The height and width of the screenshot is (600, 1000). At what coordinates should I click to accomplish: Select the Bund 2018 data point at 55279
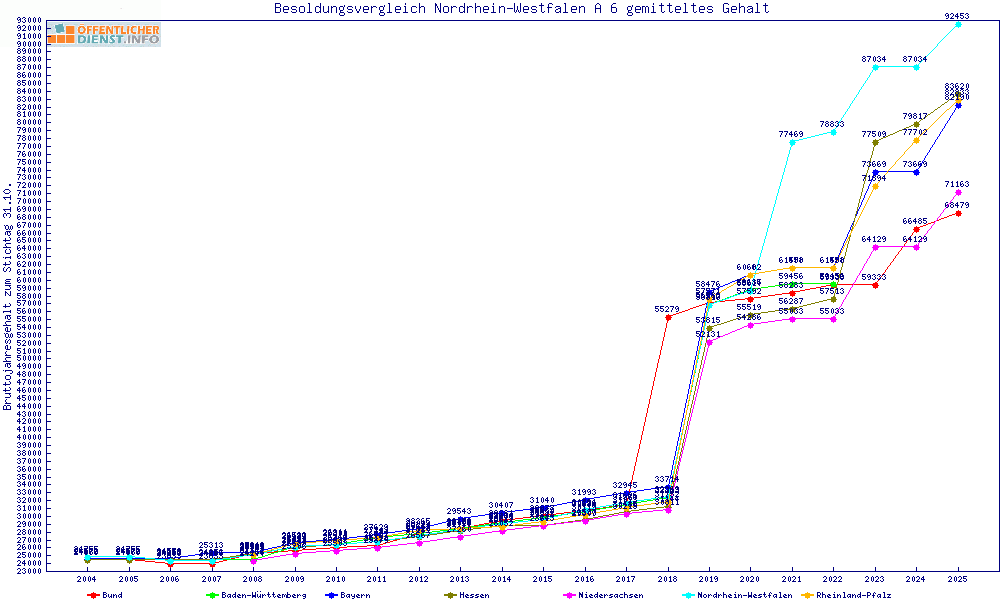(x=668, y=318)
